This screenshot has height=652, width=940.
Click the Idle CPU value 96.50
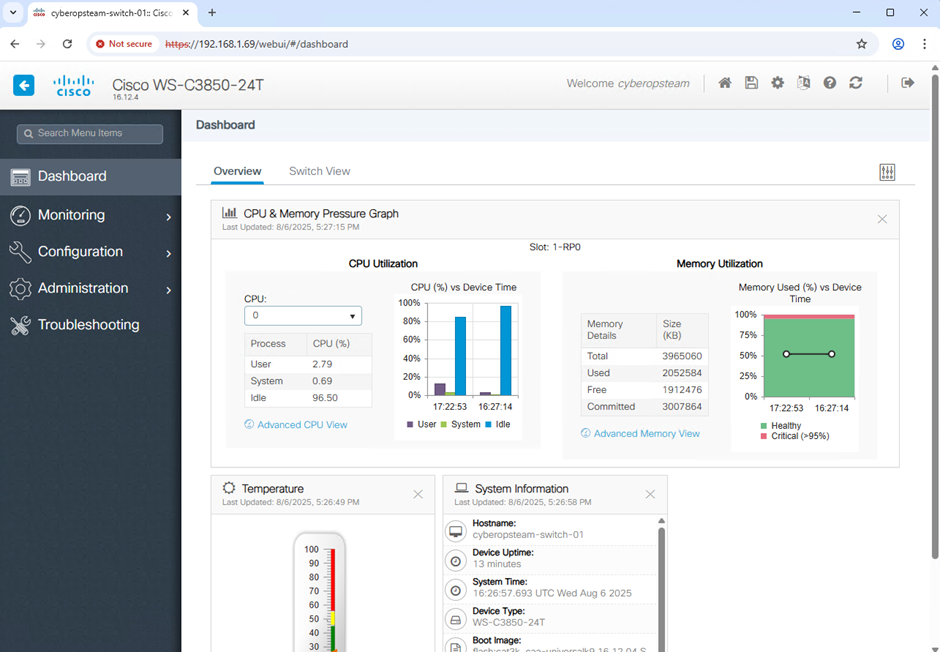325,398
